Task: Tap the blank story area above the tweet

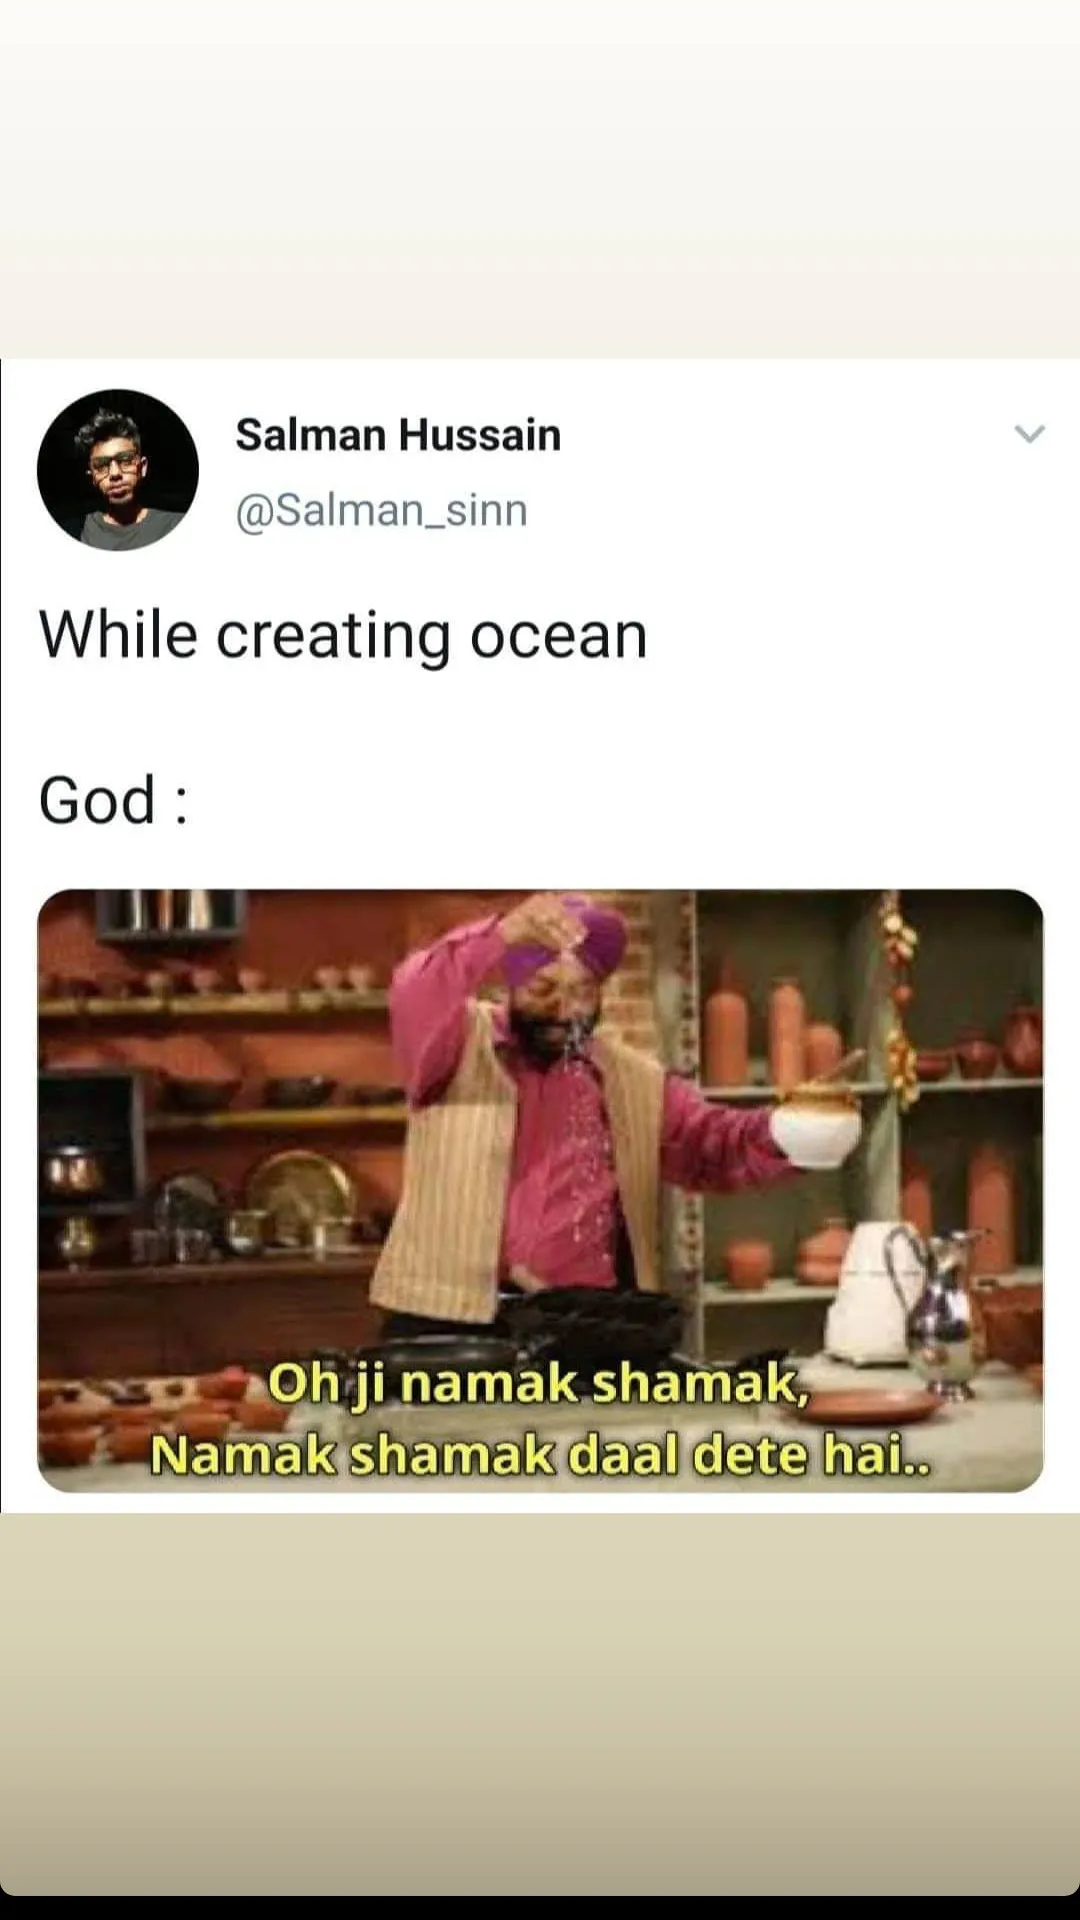Action: click(x=540, y=178)
